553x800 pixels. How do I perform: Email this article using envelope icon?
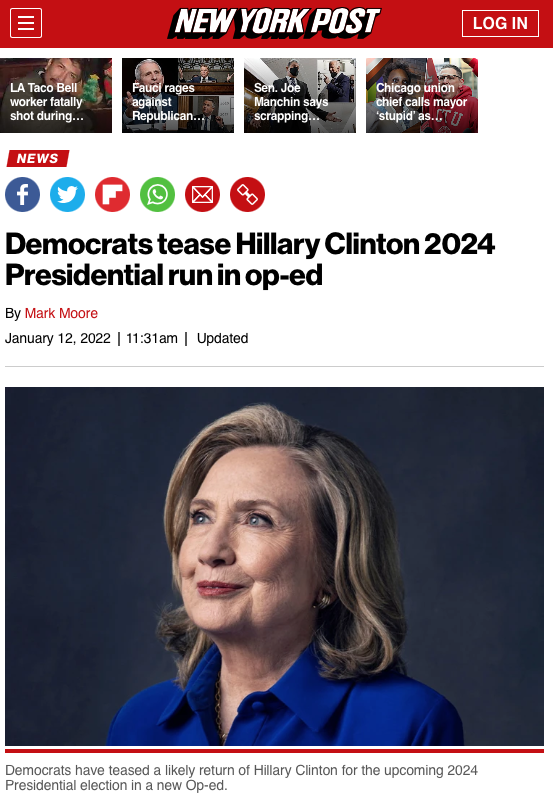click(203, 194)
